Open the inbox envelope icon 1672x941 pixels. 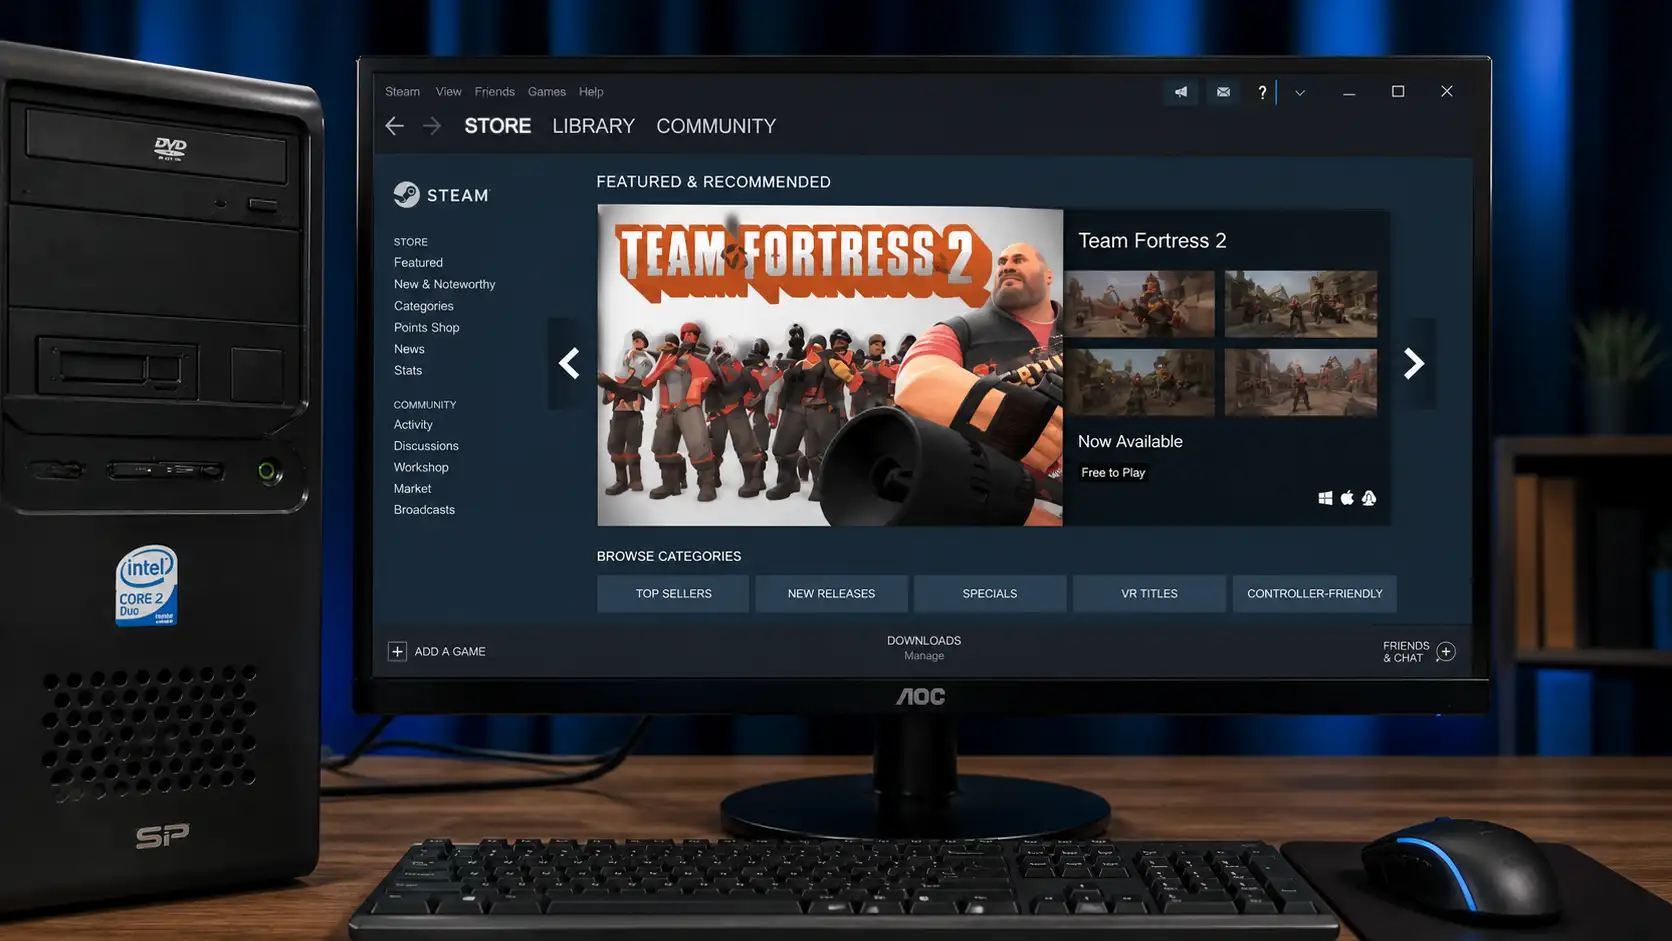click(1223, 92)
